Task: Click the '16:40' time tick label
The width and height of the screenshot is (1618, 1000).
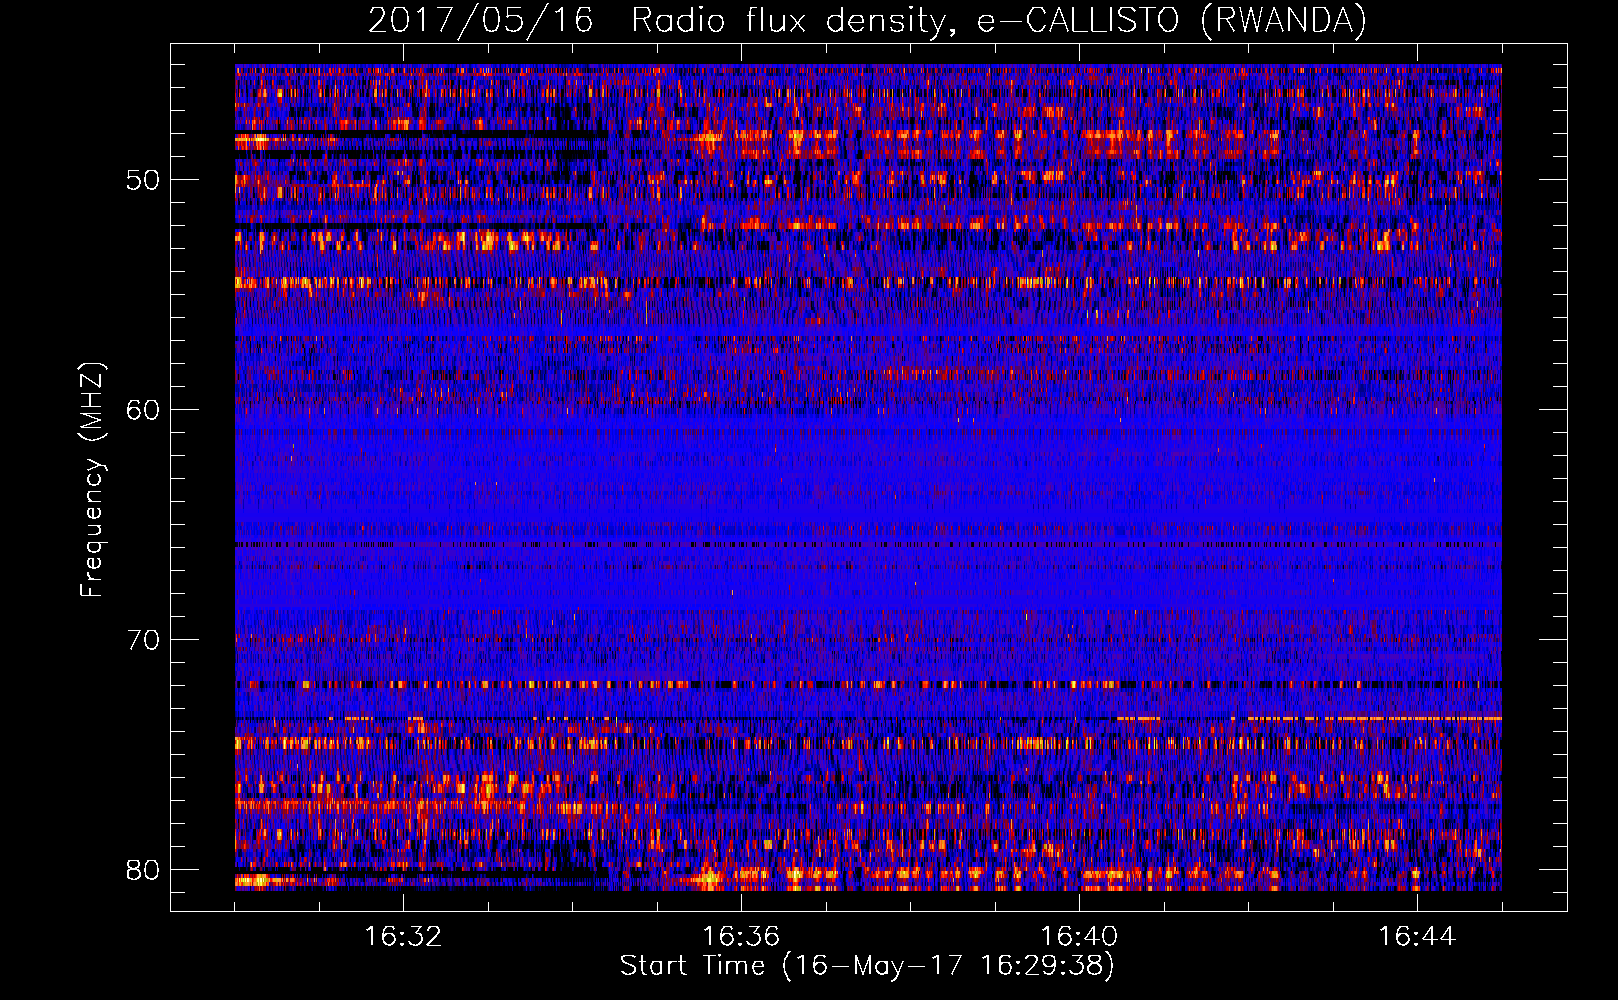Action: pyautogui.click(x=1079, y=936)
